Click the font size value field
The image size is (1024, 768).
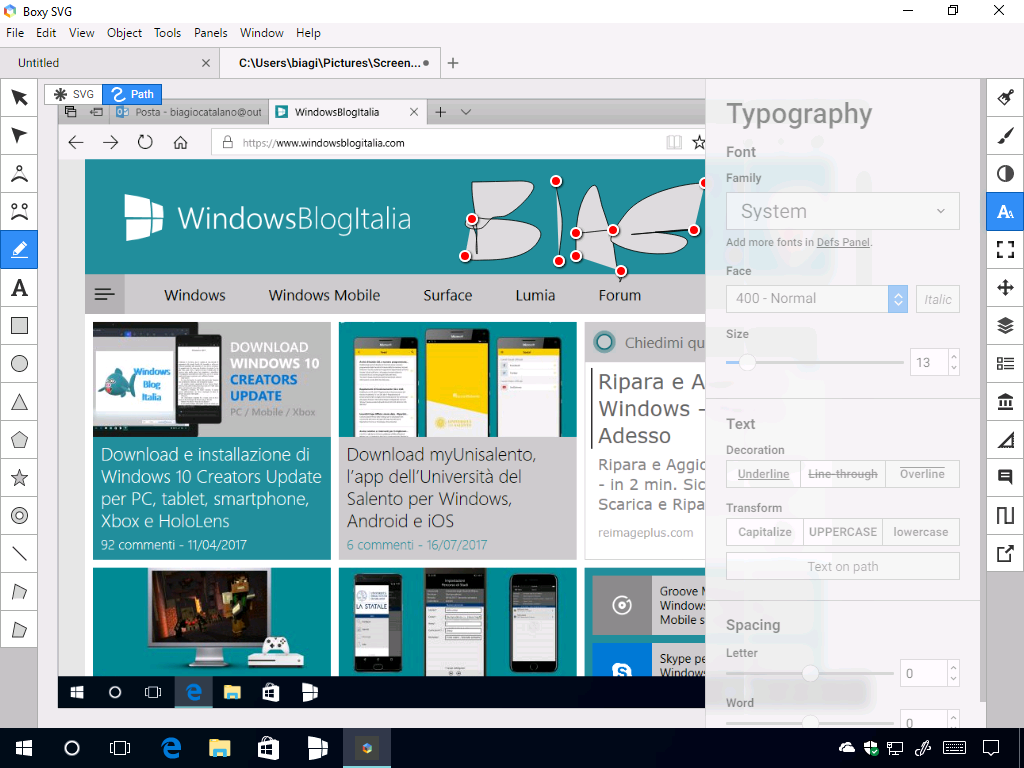[x=929, y=362]
